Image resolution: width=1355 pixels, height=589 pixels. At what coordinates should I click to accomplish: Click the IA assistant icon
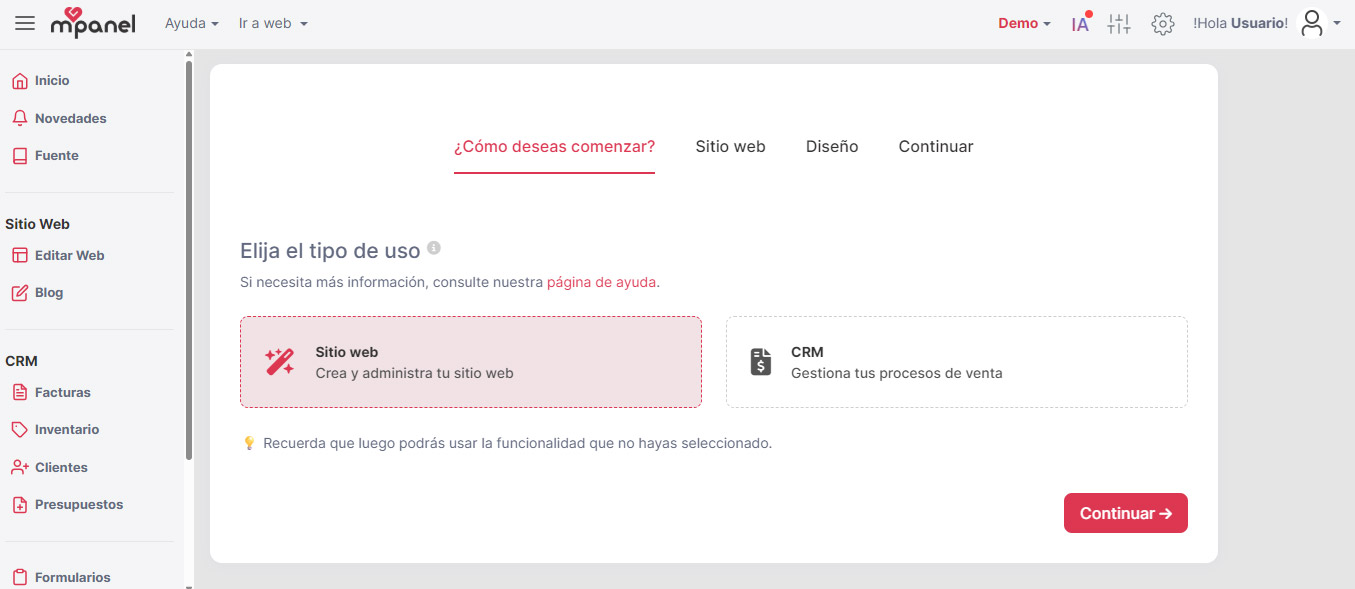point(1080,24)
